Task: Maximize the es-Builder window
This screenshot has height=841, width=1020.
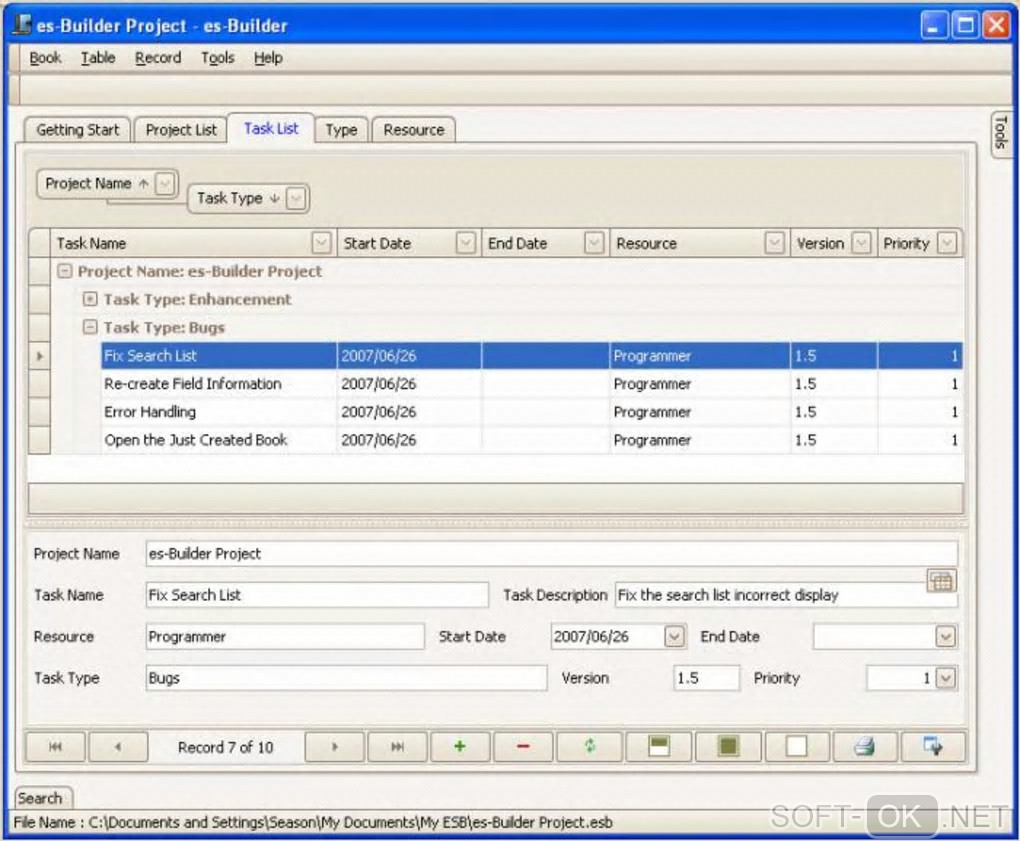Action: coord(965,25)
